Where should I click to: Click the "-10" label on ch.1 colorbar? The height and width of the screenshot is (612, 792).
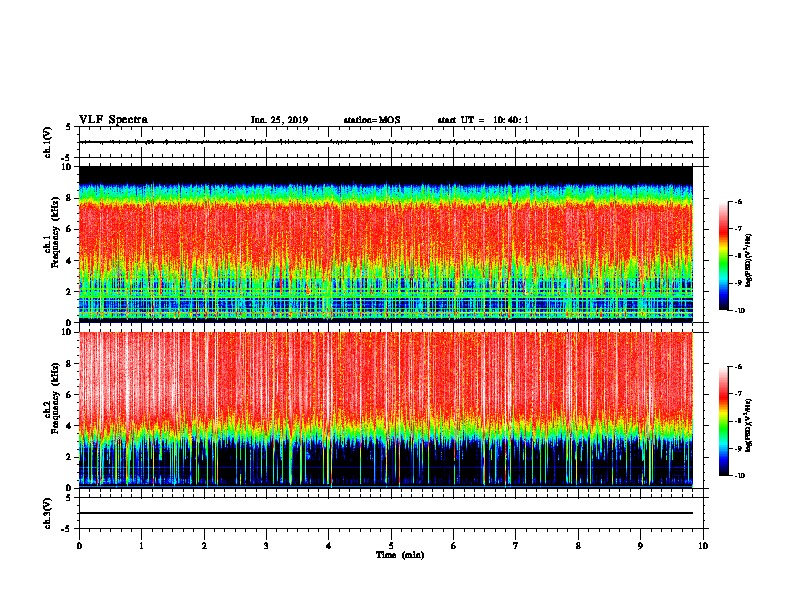coord(739,311)
